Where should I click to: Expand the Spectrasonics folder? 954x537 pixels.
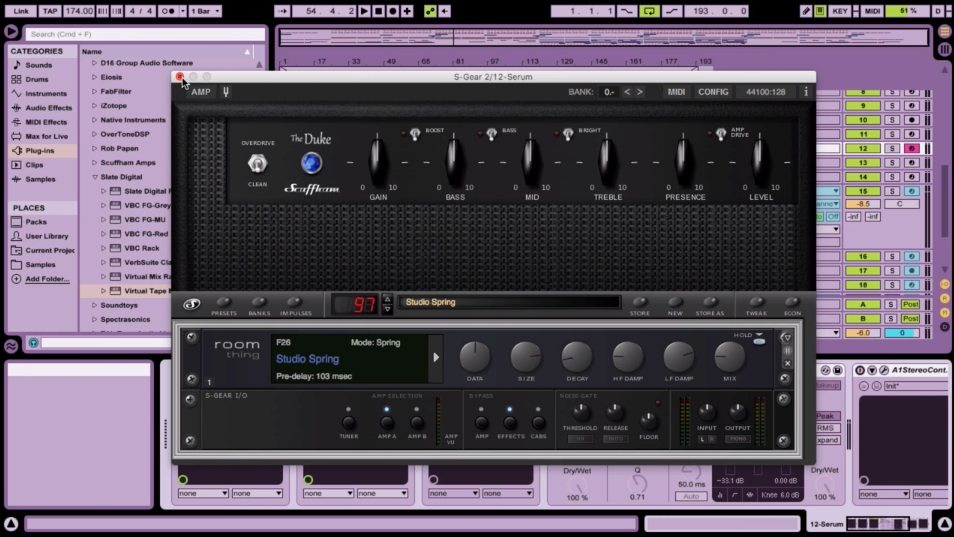pos(94,319)
